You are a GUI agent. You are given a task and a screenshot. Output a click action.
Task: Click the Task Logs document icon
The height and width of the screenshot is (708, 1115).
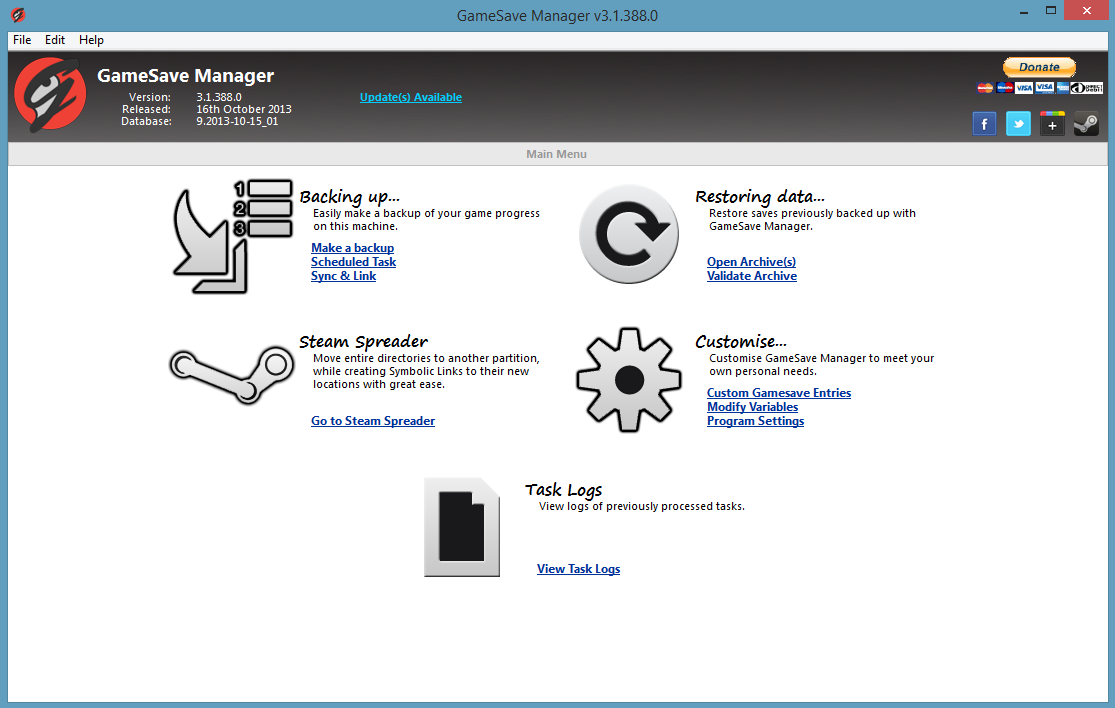462,527
